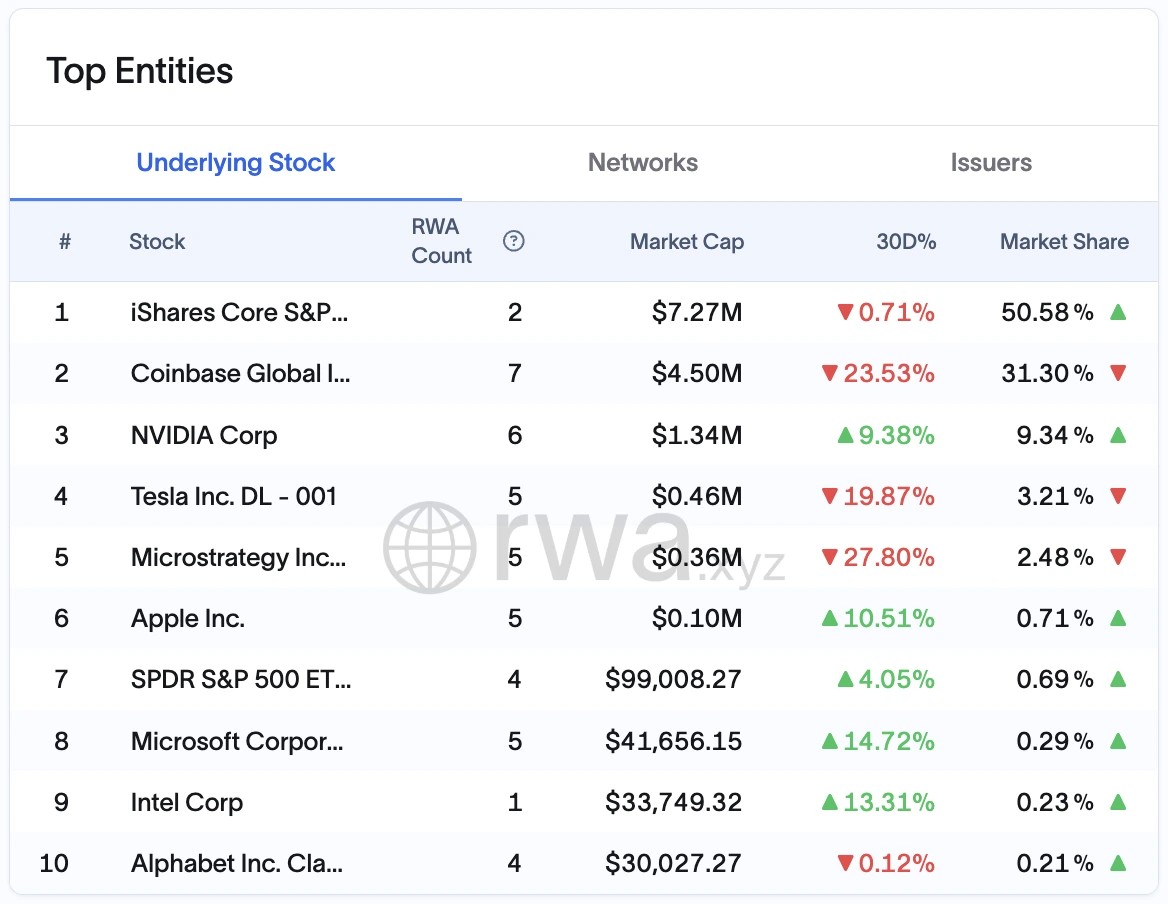Sort the table by Market Cap column
The height and width of the screenshot is (904, 1168).
click(x=687, y=241)
